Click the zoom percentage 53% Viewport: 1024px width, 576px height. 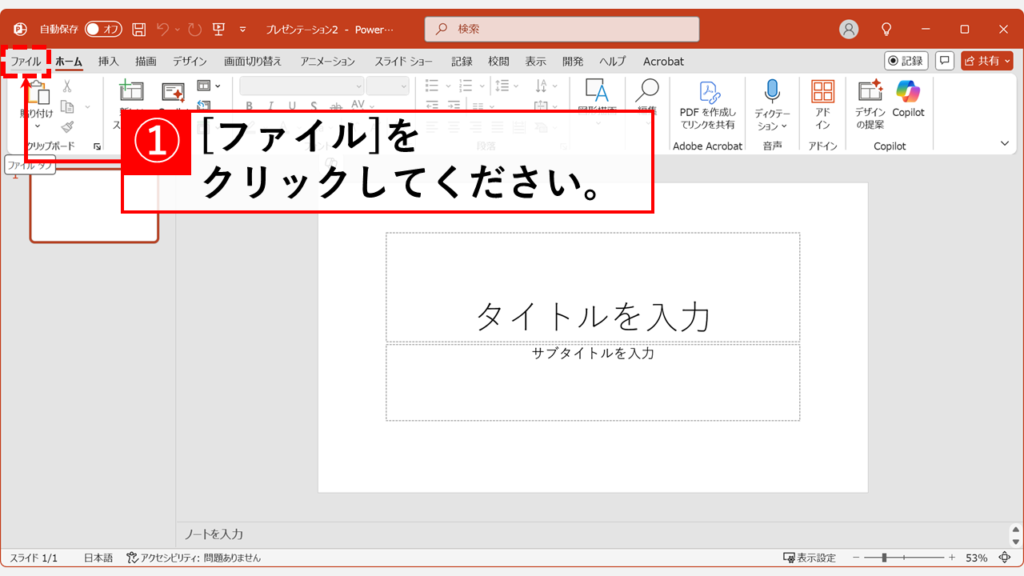pos(976,558)
